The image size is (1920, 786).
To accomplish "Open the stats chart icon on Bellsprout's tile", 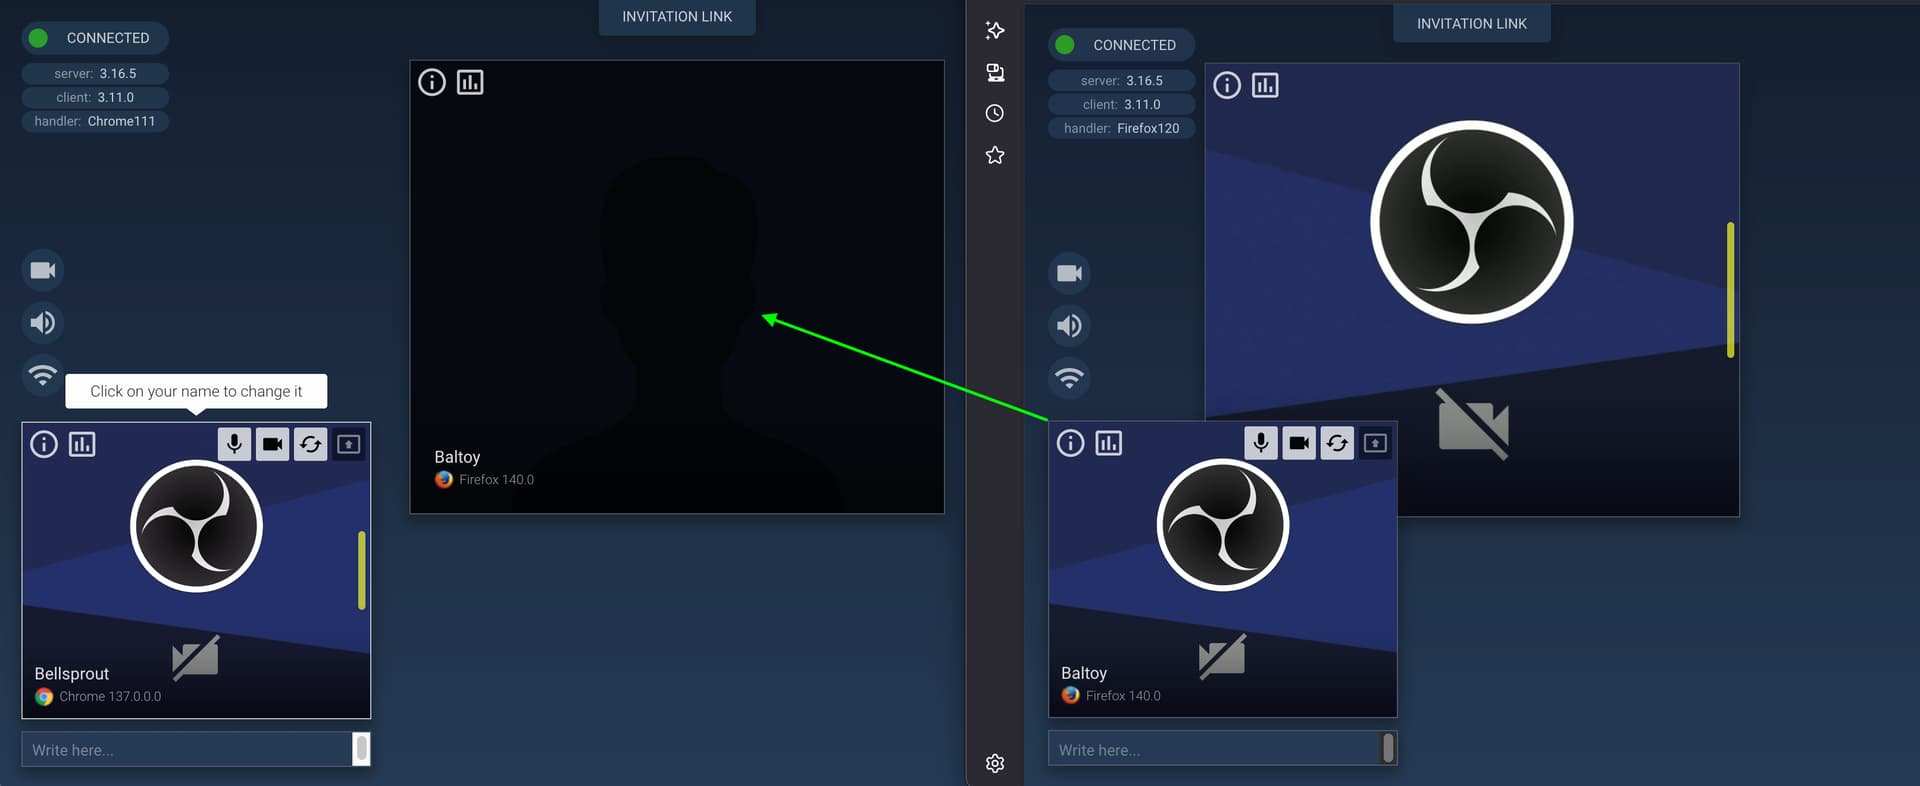I will coord(82,444).
